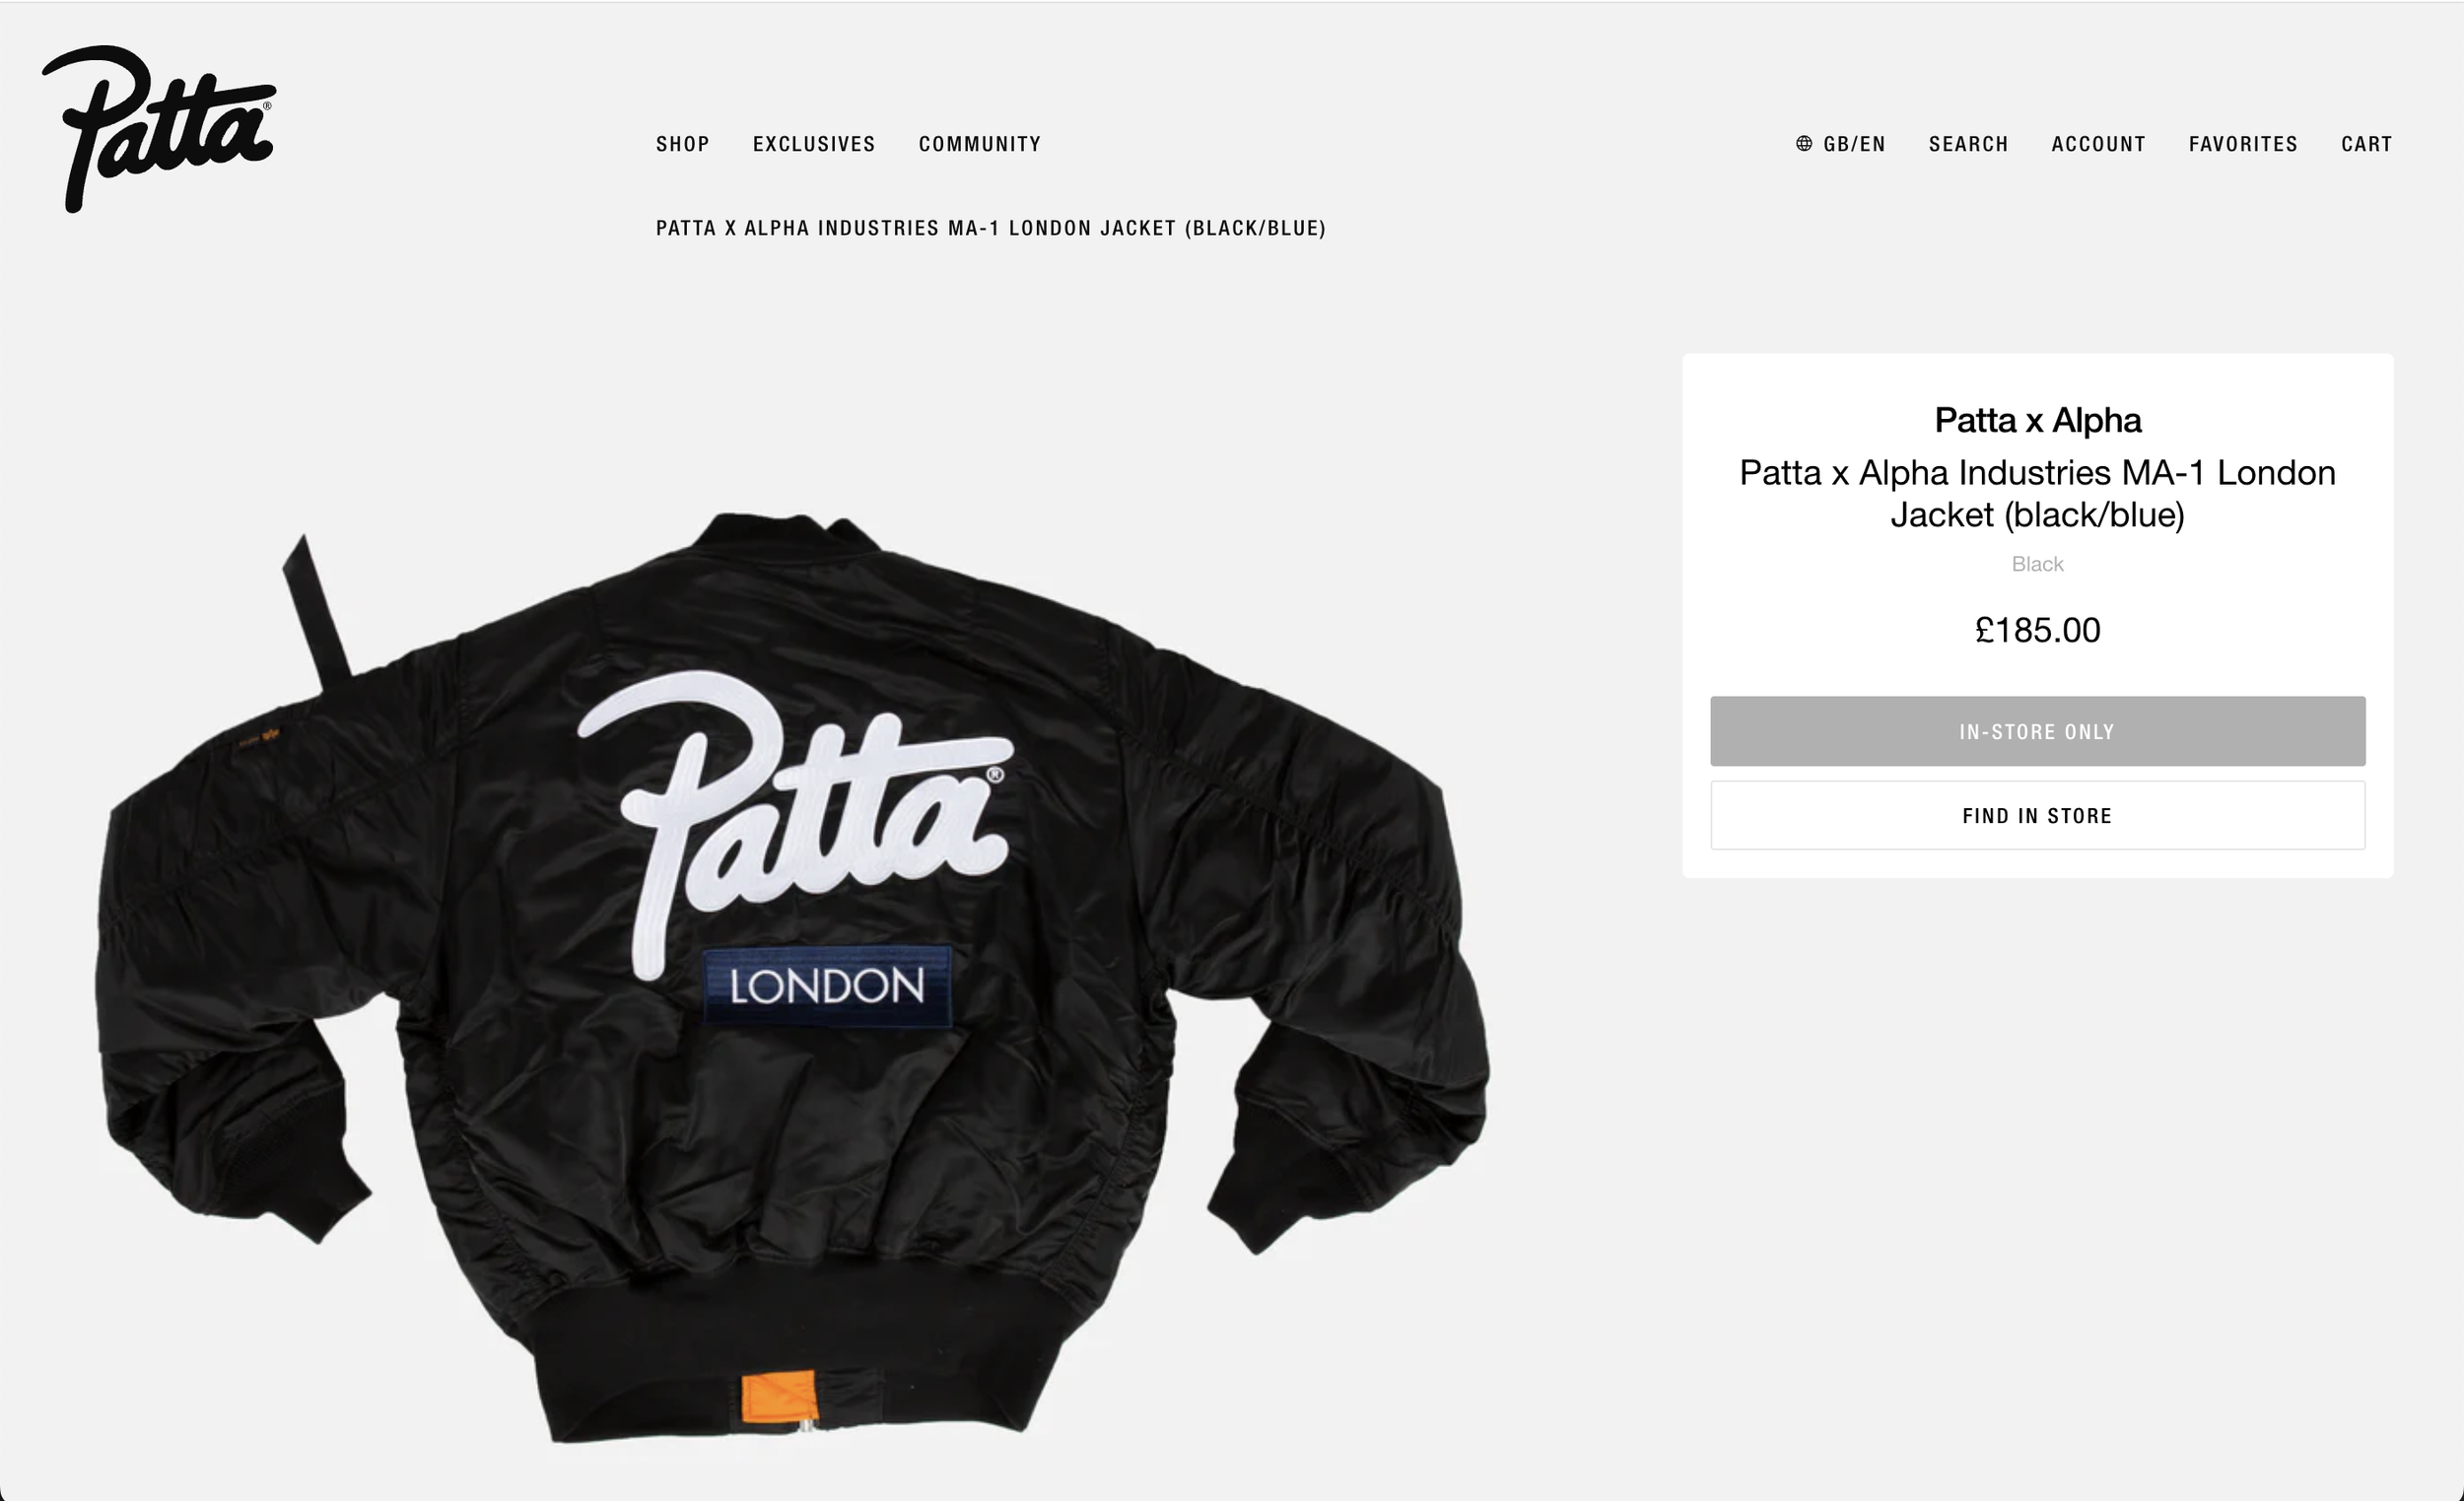
Task: Open the Exclusives menu
Action: point(814,144)
